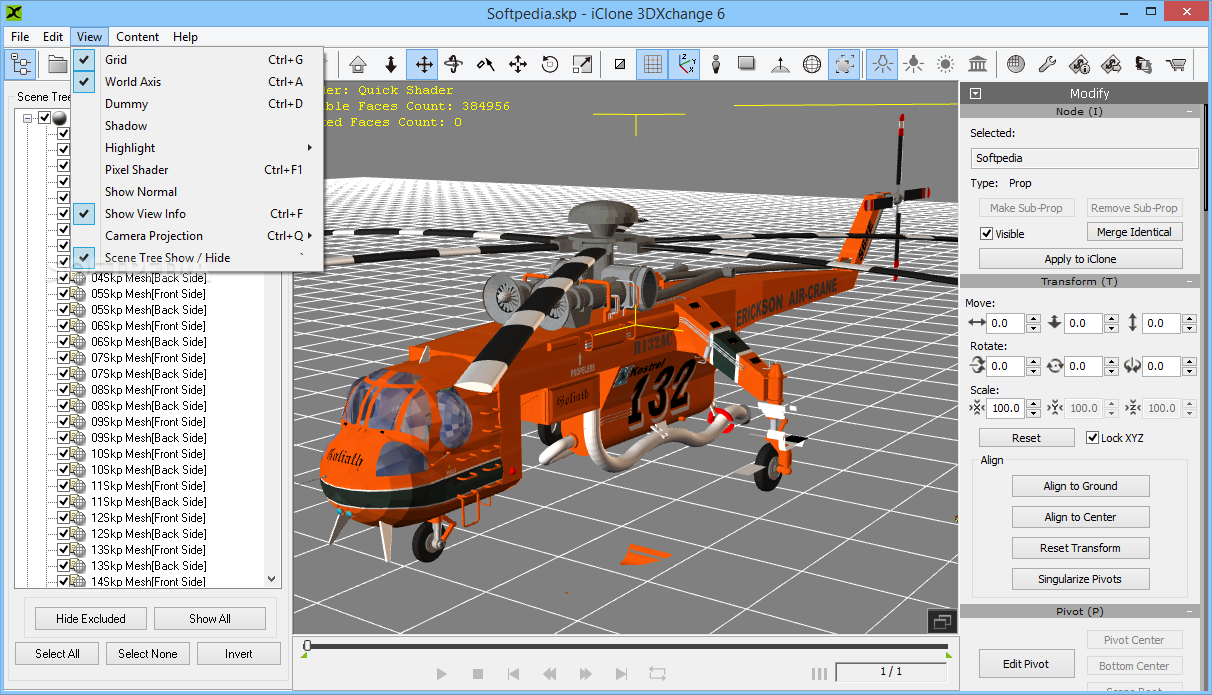
Task: Click the dark rectangle screen toolbar icon
Action: coord(747,65)
